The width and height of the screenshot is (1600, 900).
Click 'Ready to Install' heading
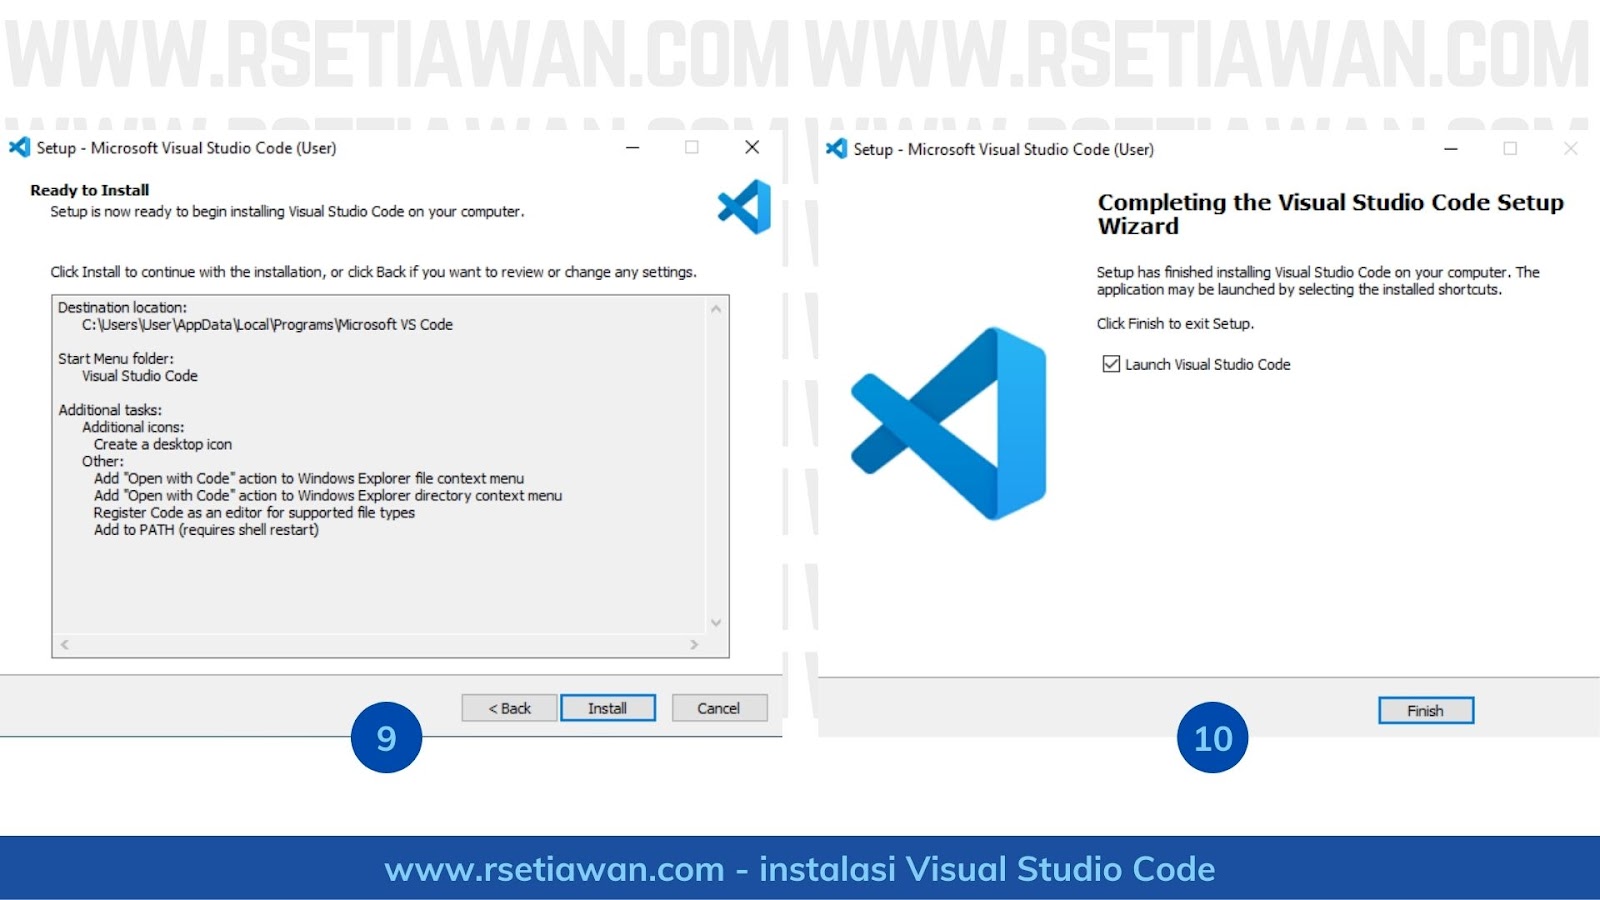pos(90,190)
